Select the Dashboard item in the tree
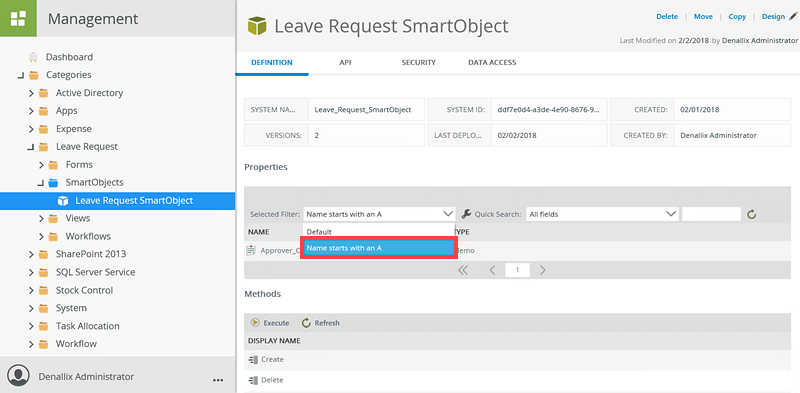 69,57
